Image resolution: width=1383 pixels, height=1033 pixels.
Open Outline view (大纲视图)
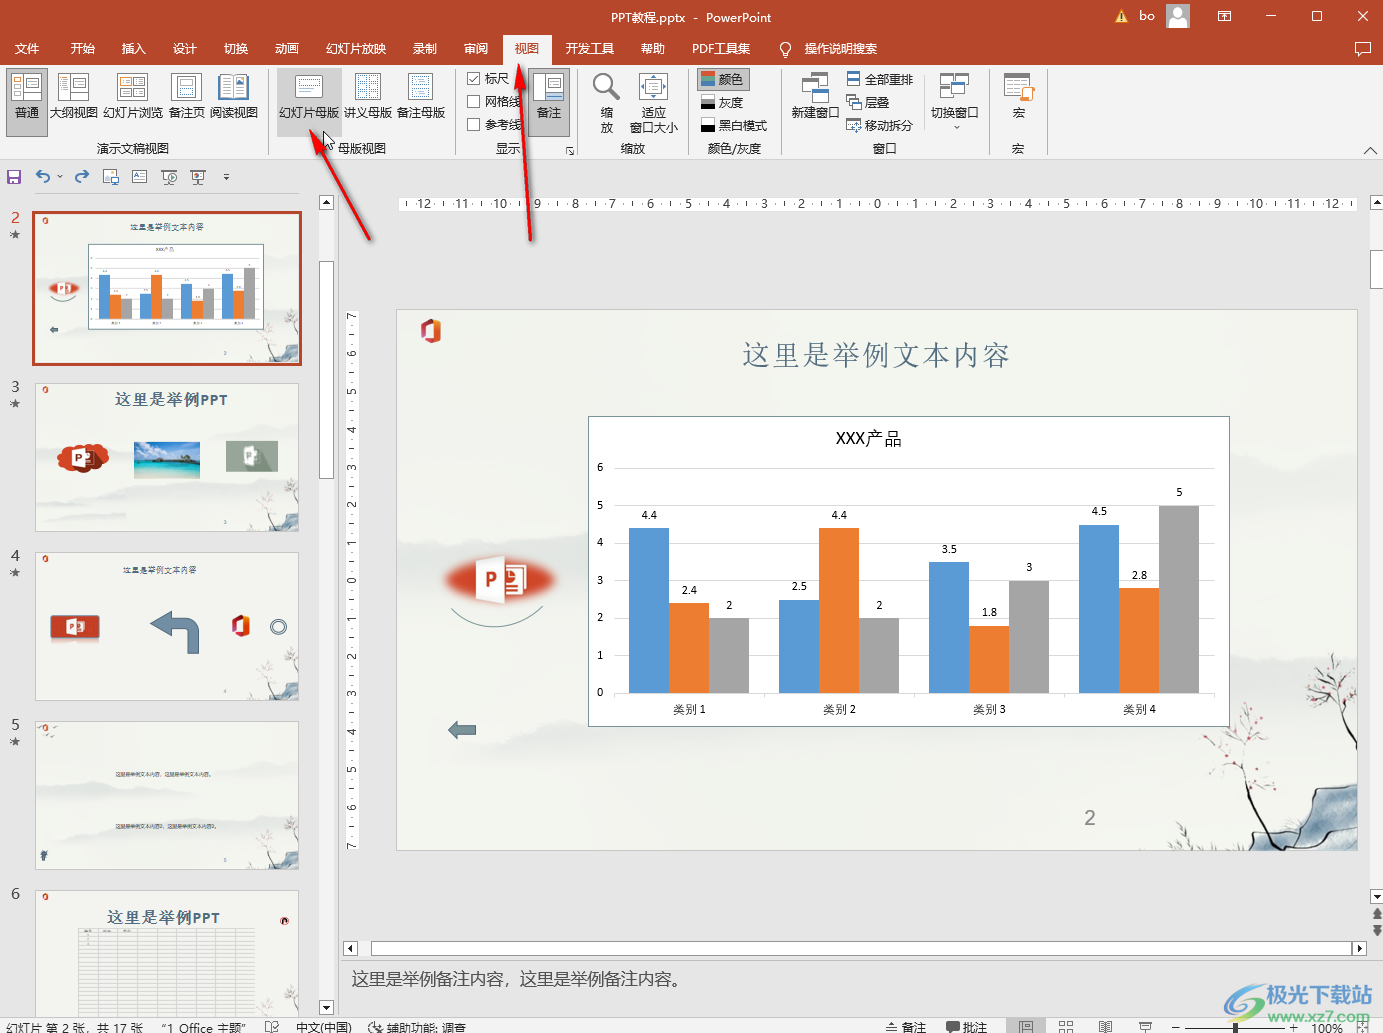74,97
